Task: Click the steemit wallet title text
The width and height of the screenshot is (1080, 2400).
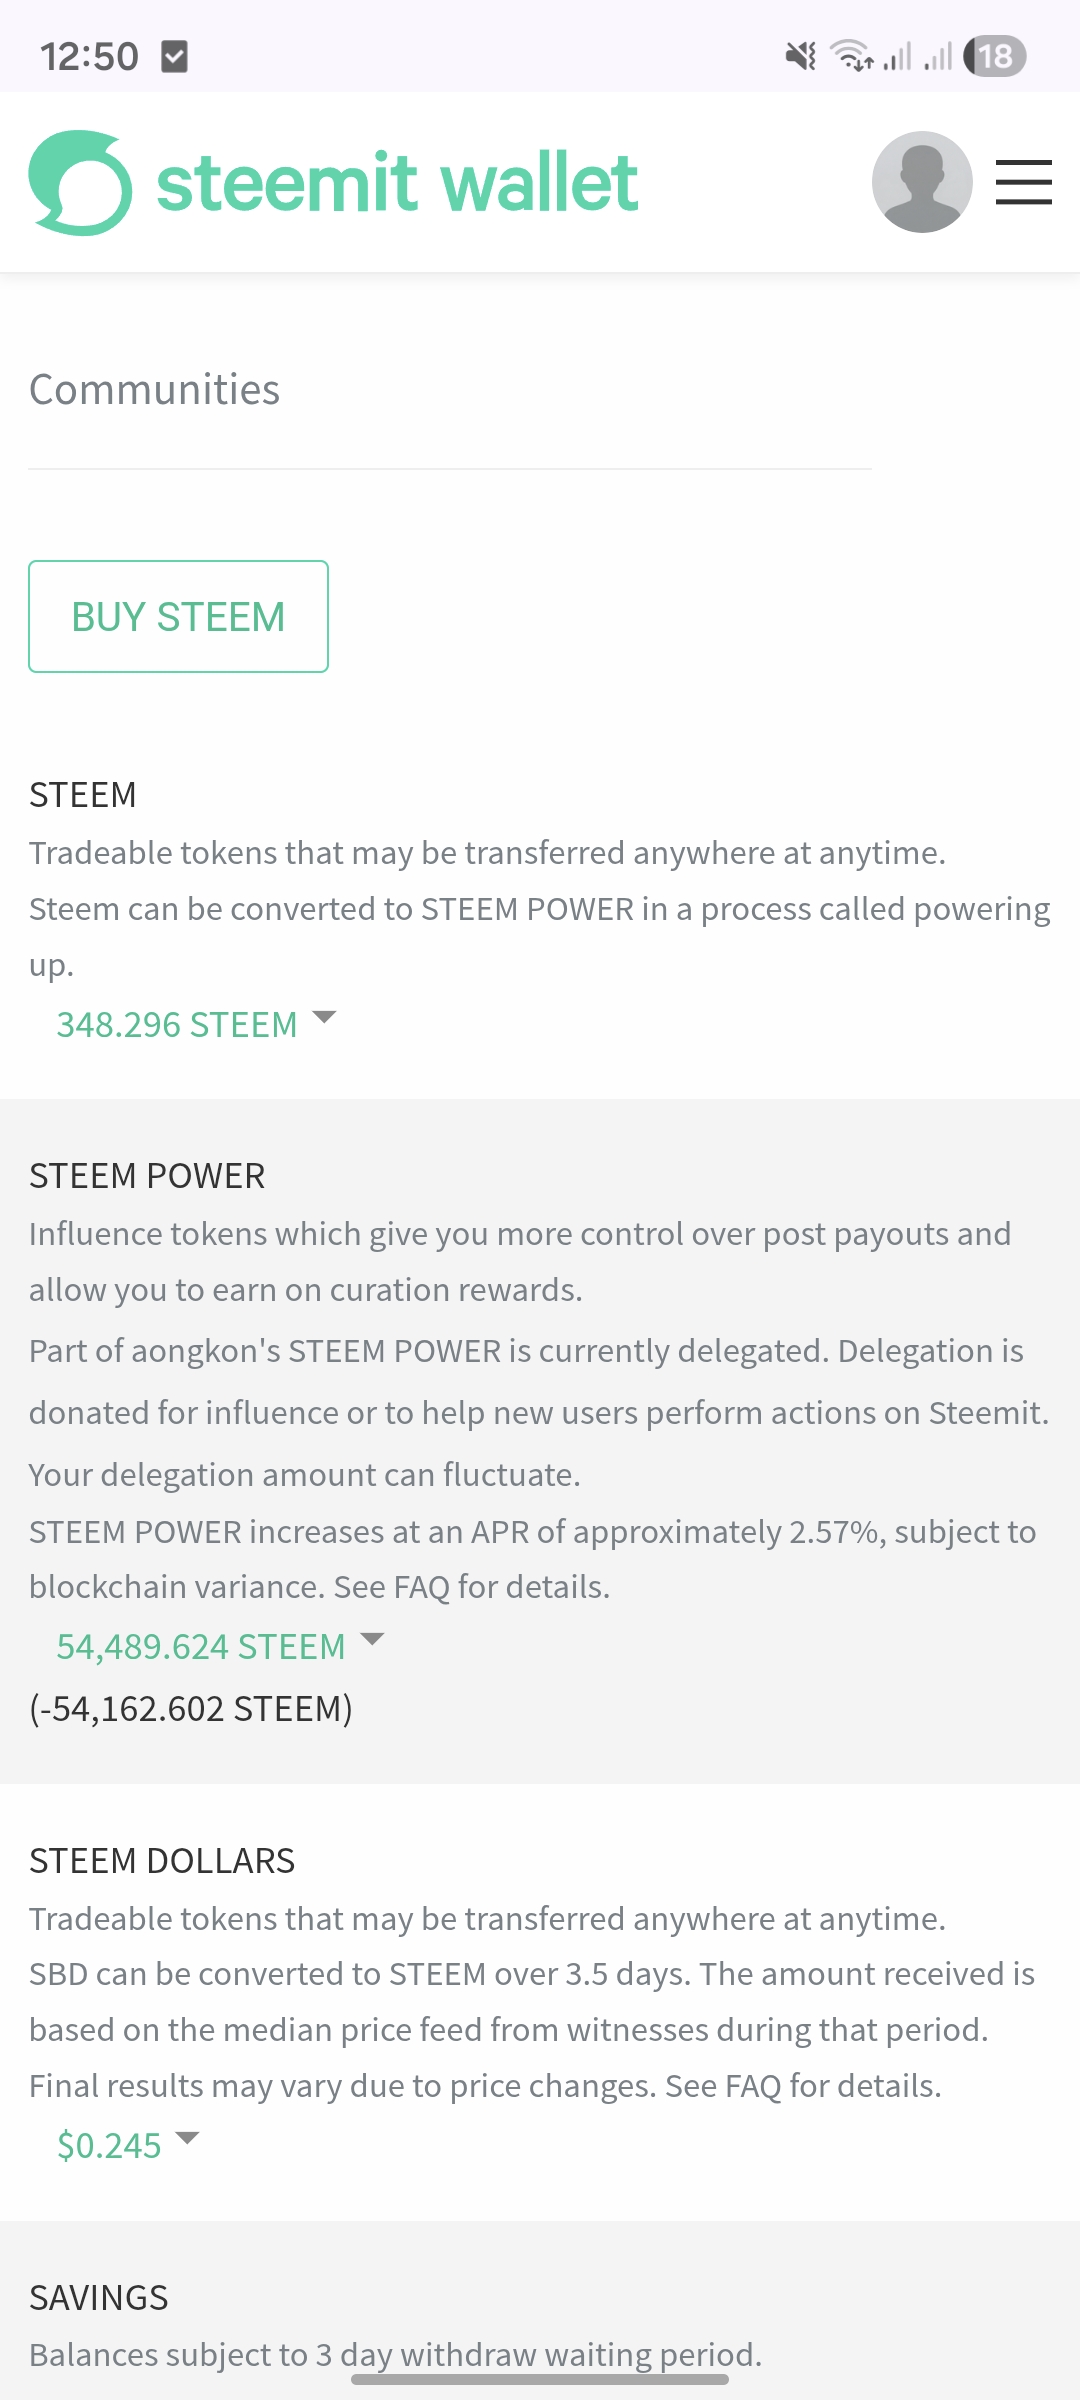Action: pyautogui.click(x=397, y=183)
